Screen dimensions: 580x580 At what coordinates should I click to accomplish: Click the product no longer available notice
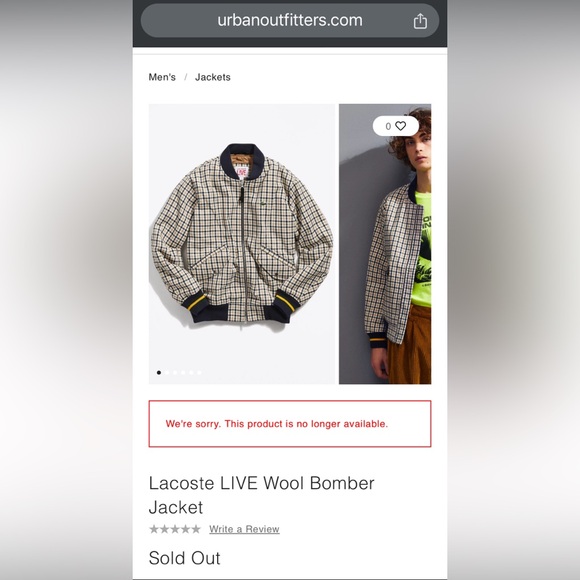[x=290, y=424]
